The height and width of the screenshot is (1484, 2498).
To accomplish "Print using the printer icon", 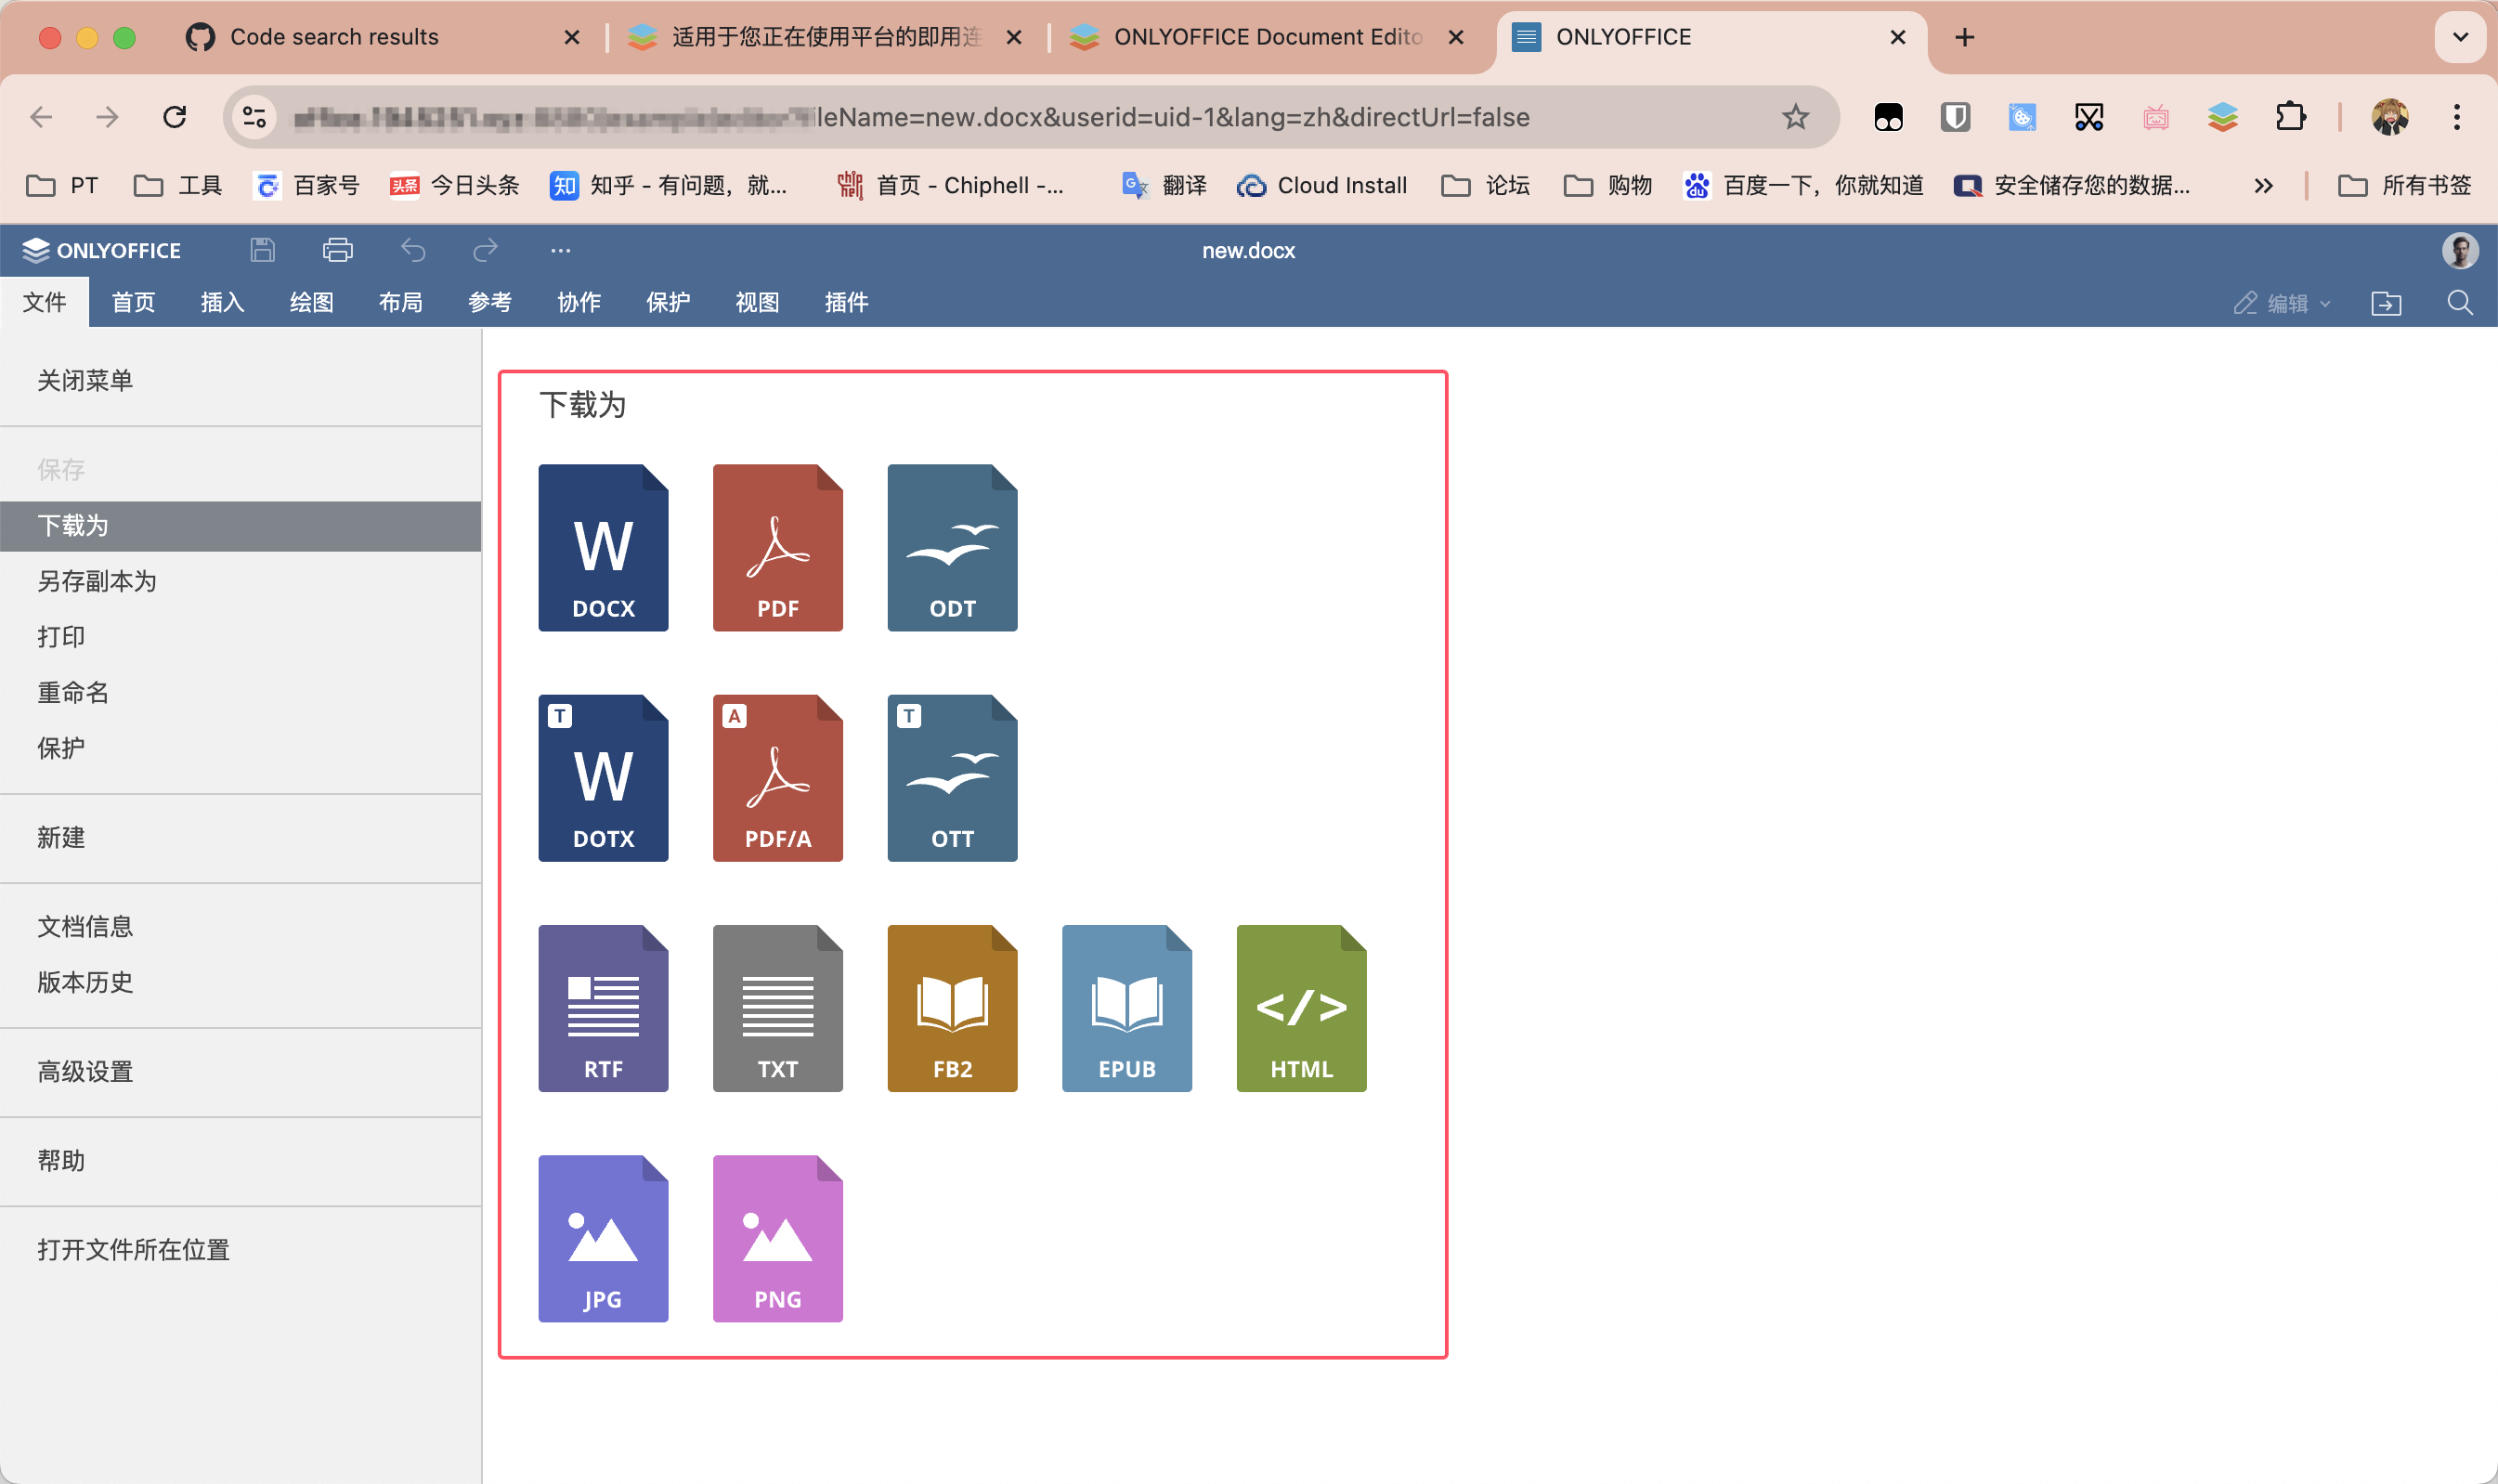I will (x=338, y=250).
